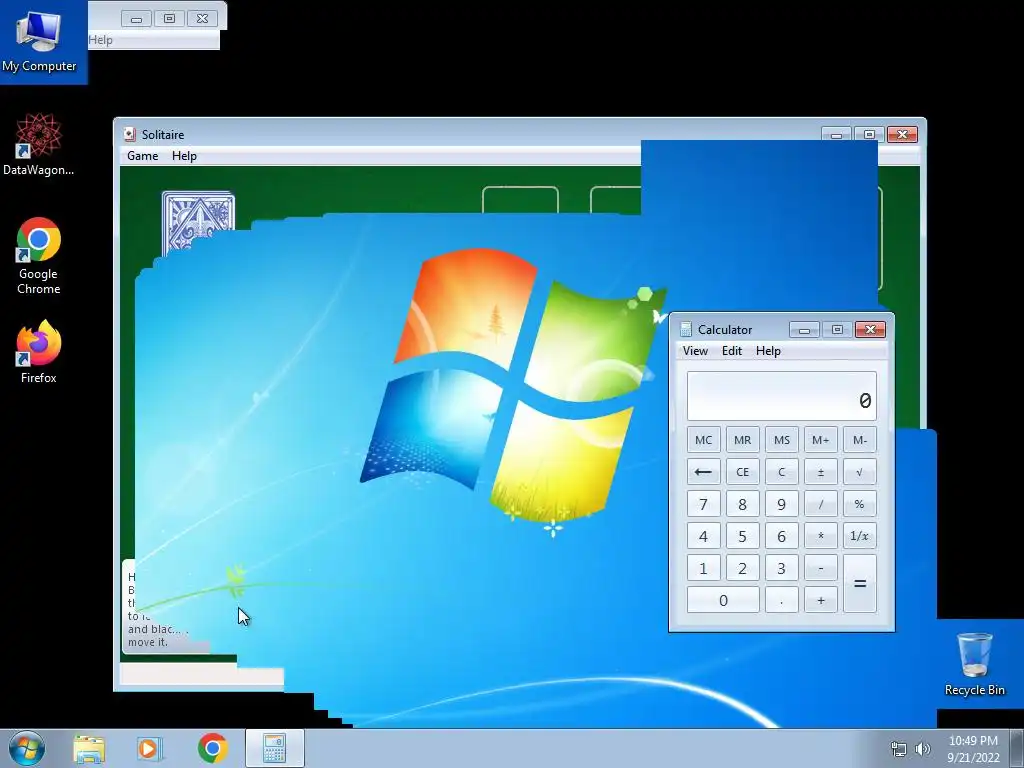1024x768 pixels.
Task: Click the 1 digit button
Action: coord(703,568)
